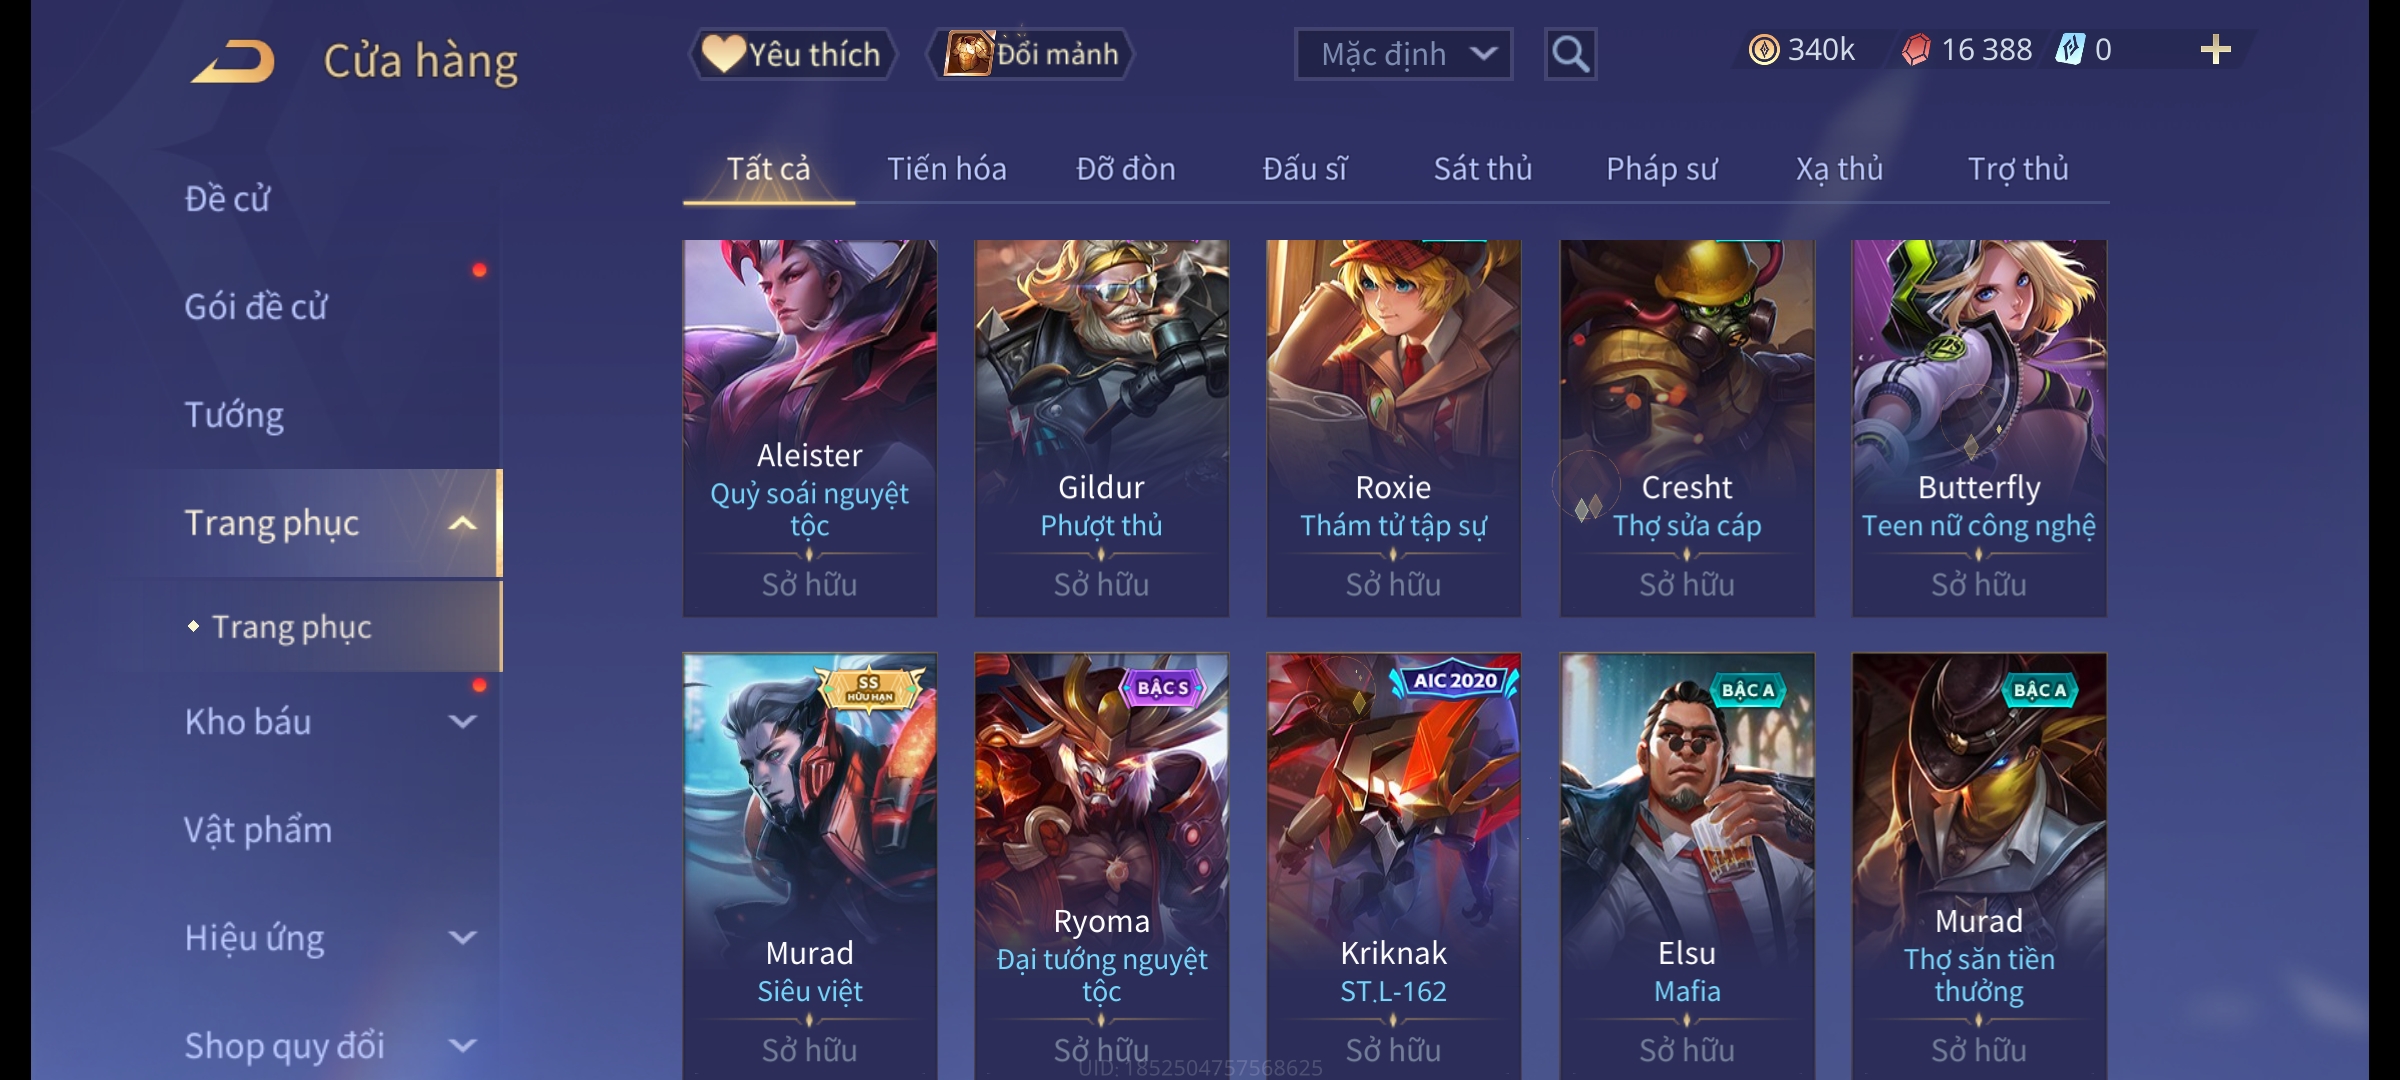Screen dimensions: 2400x1080
Task: Collapse the Trang phục sidebar section
Action: 462,523
